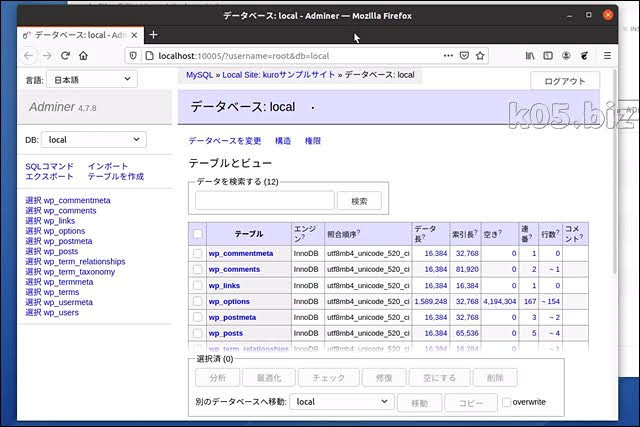Select data of wp_term_relationships in sidebar

tap(33, 262)
